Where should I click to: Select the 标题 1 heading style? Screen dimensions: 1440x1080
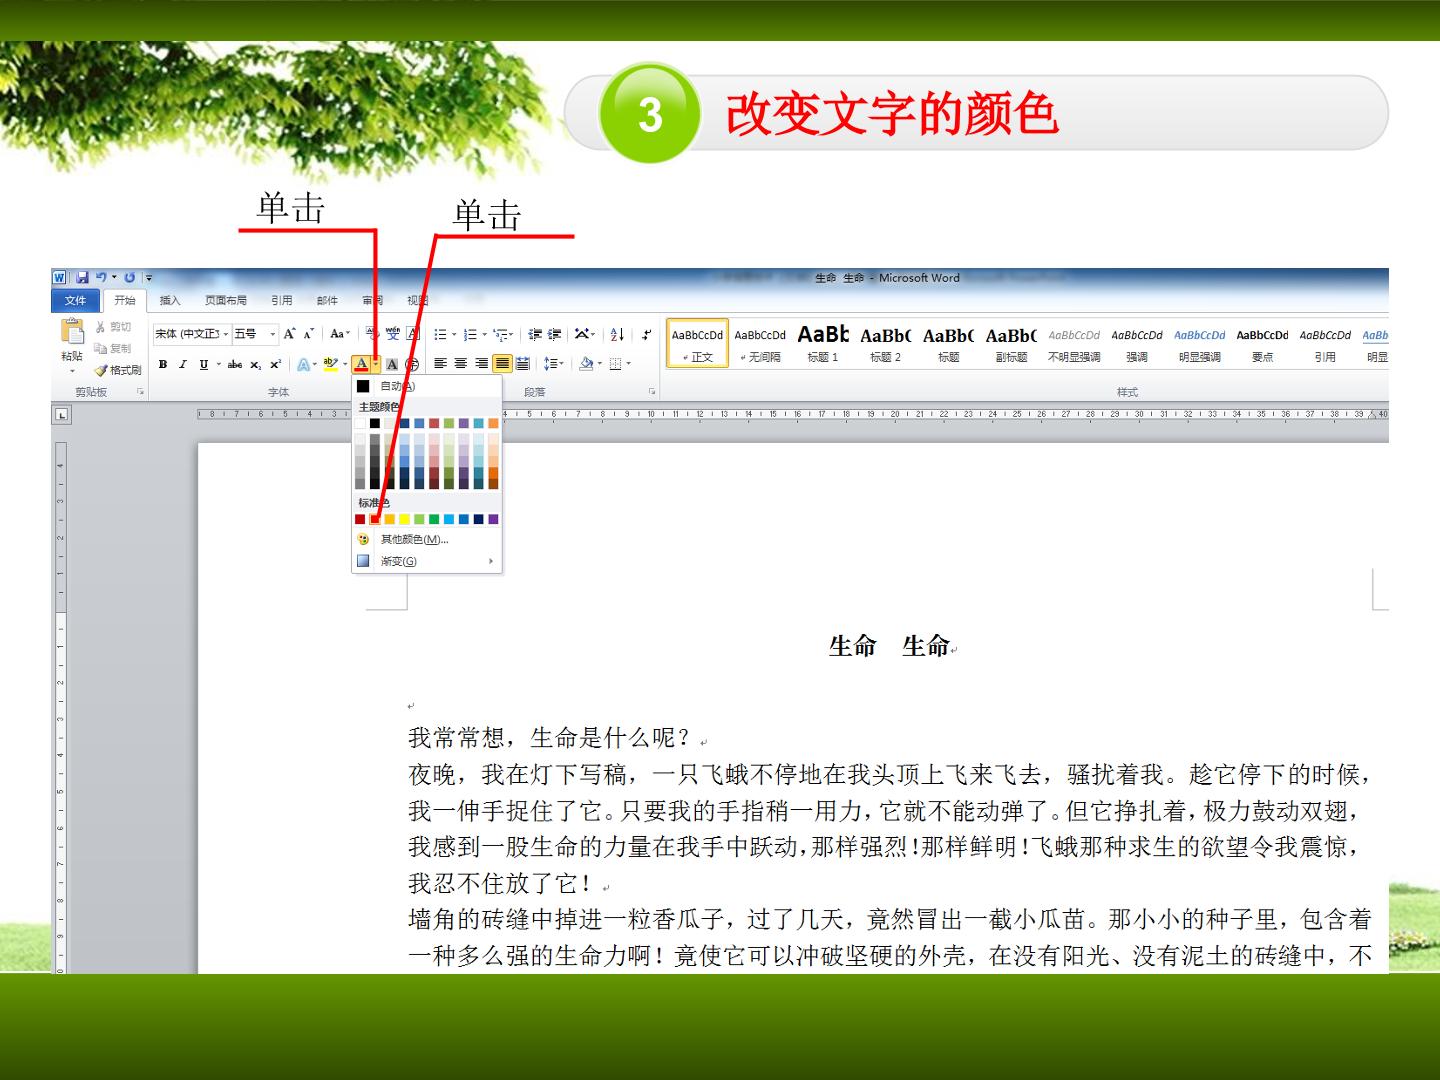coord(823,344)
